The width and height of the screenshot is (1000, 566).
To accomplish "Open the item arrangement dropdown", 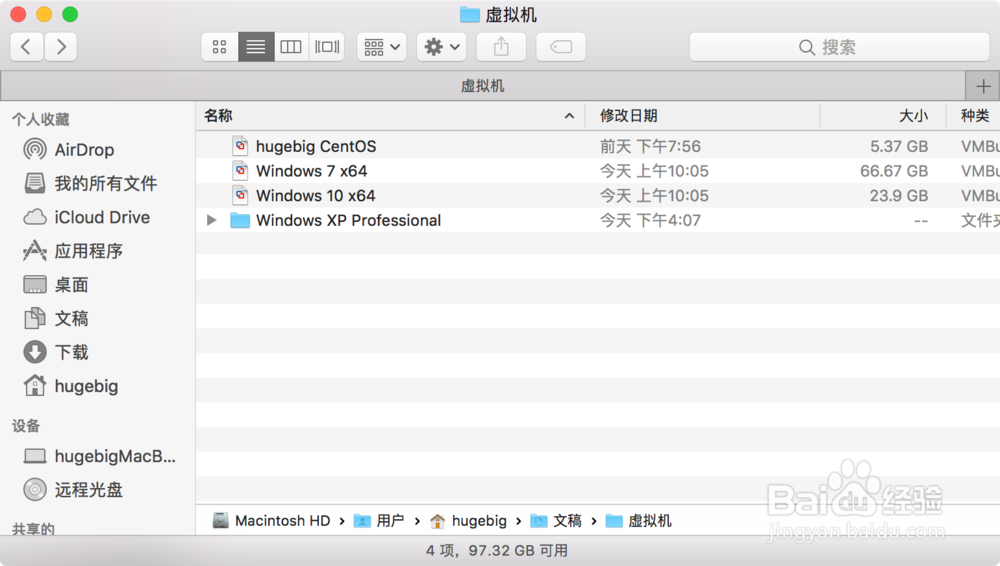I will coord(381,47).
